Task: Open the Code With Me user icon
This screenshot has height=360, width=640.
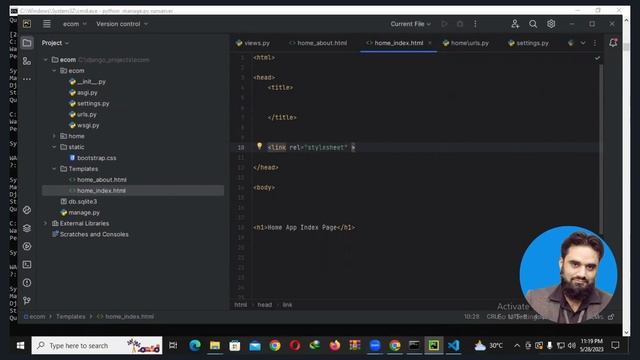Action: coord(515,24)
